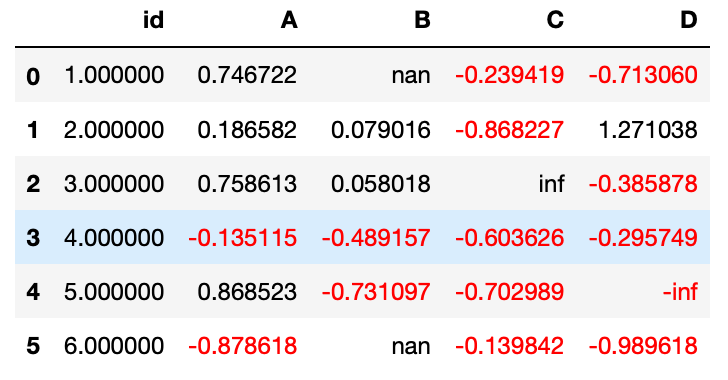Click cell value 0.868523
Image resolution: width=728 pixels, height=380 pixels.
[x=247, y=292]
